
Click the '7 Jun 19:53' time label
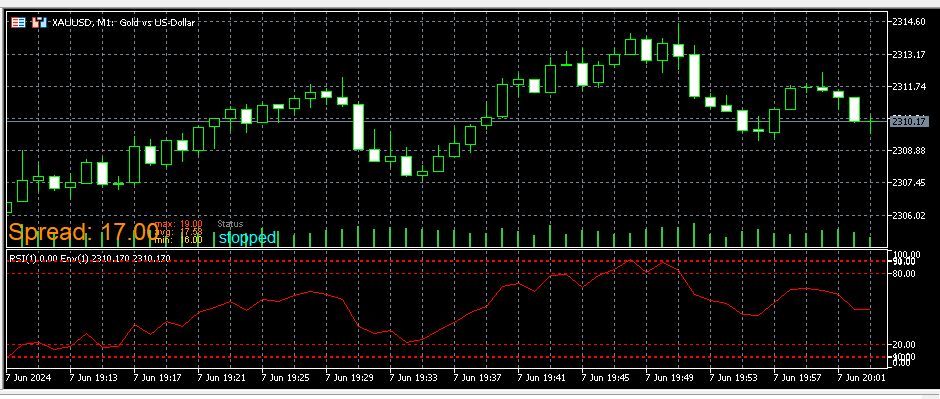tap(734, 378)
